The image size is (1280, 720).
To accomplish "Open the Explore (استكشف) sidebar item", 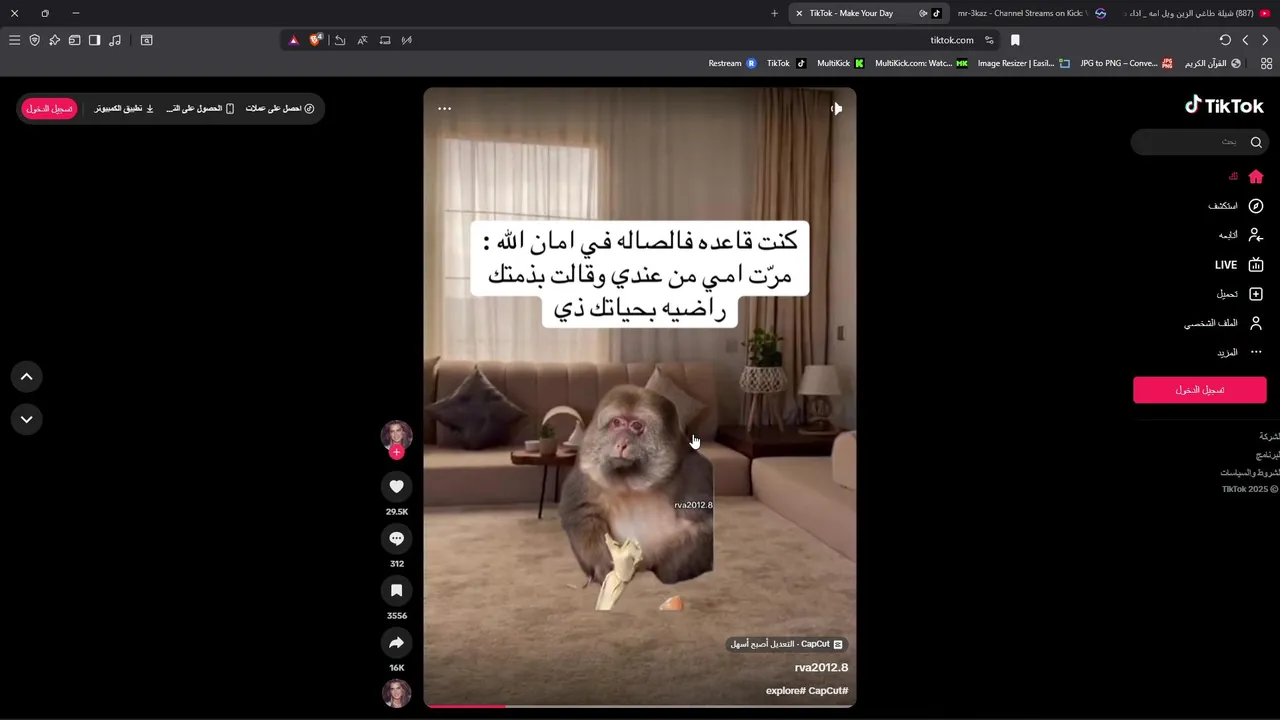I will [x=1236, y=206].
